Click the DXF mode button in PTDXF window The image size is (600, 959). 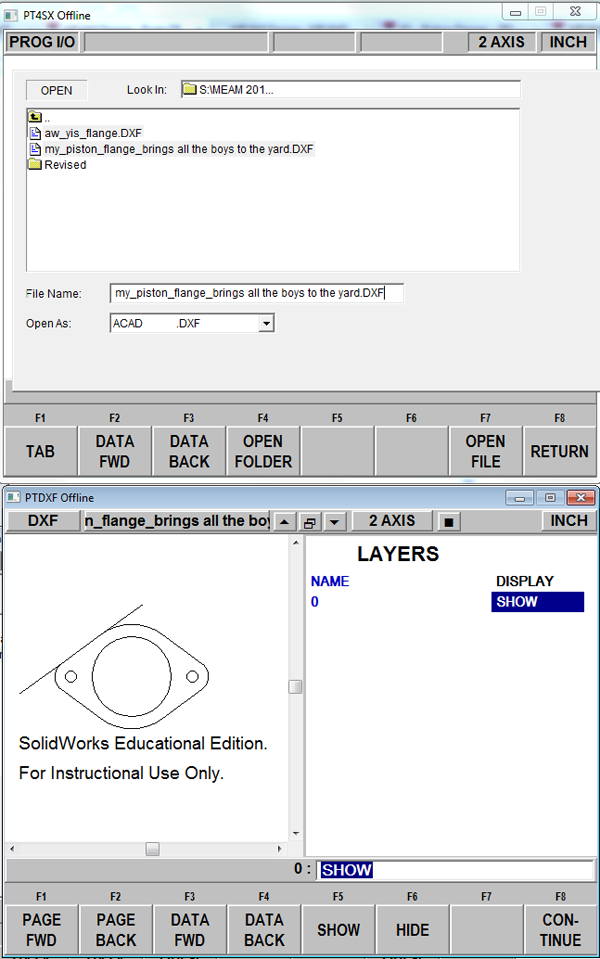click(x=43, y=521)
